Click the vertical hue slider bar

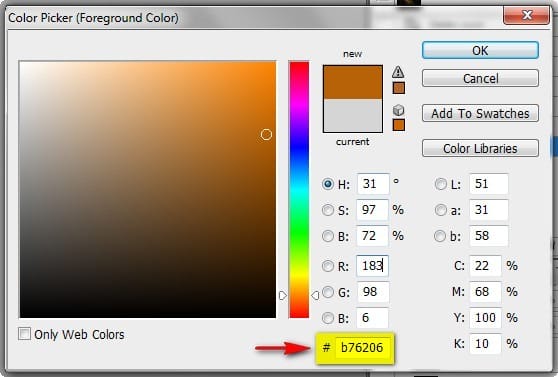pos(299,189)
